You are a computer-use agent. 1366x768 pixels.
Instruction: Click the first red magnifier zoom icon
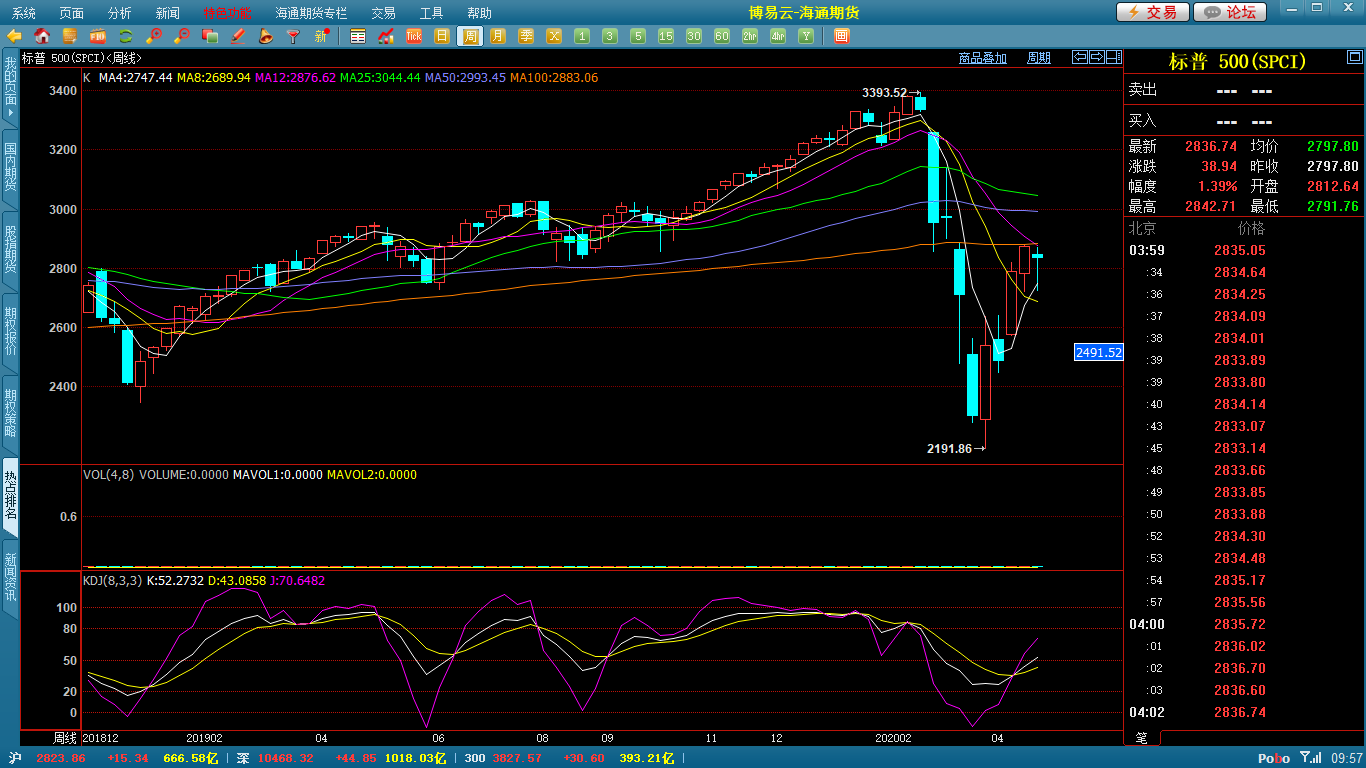[x=154, y=36]
